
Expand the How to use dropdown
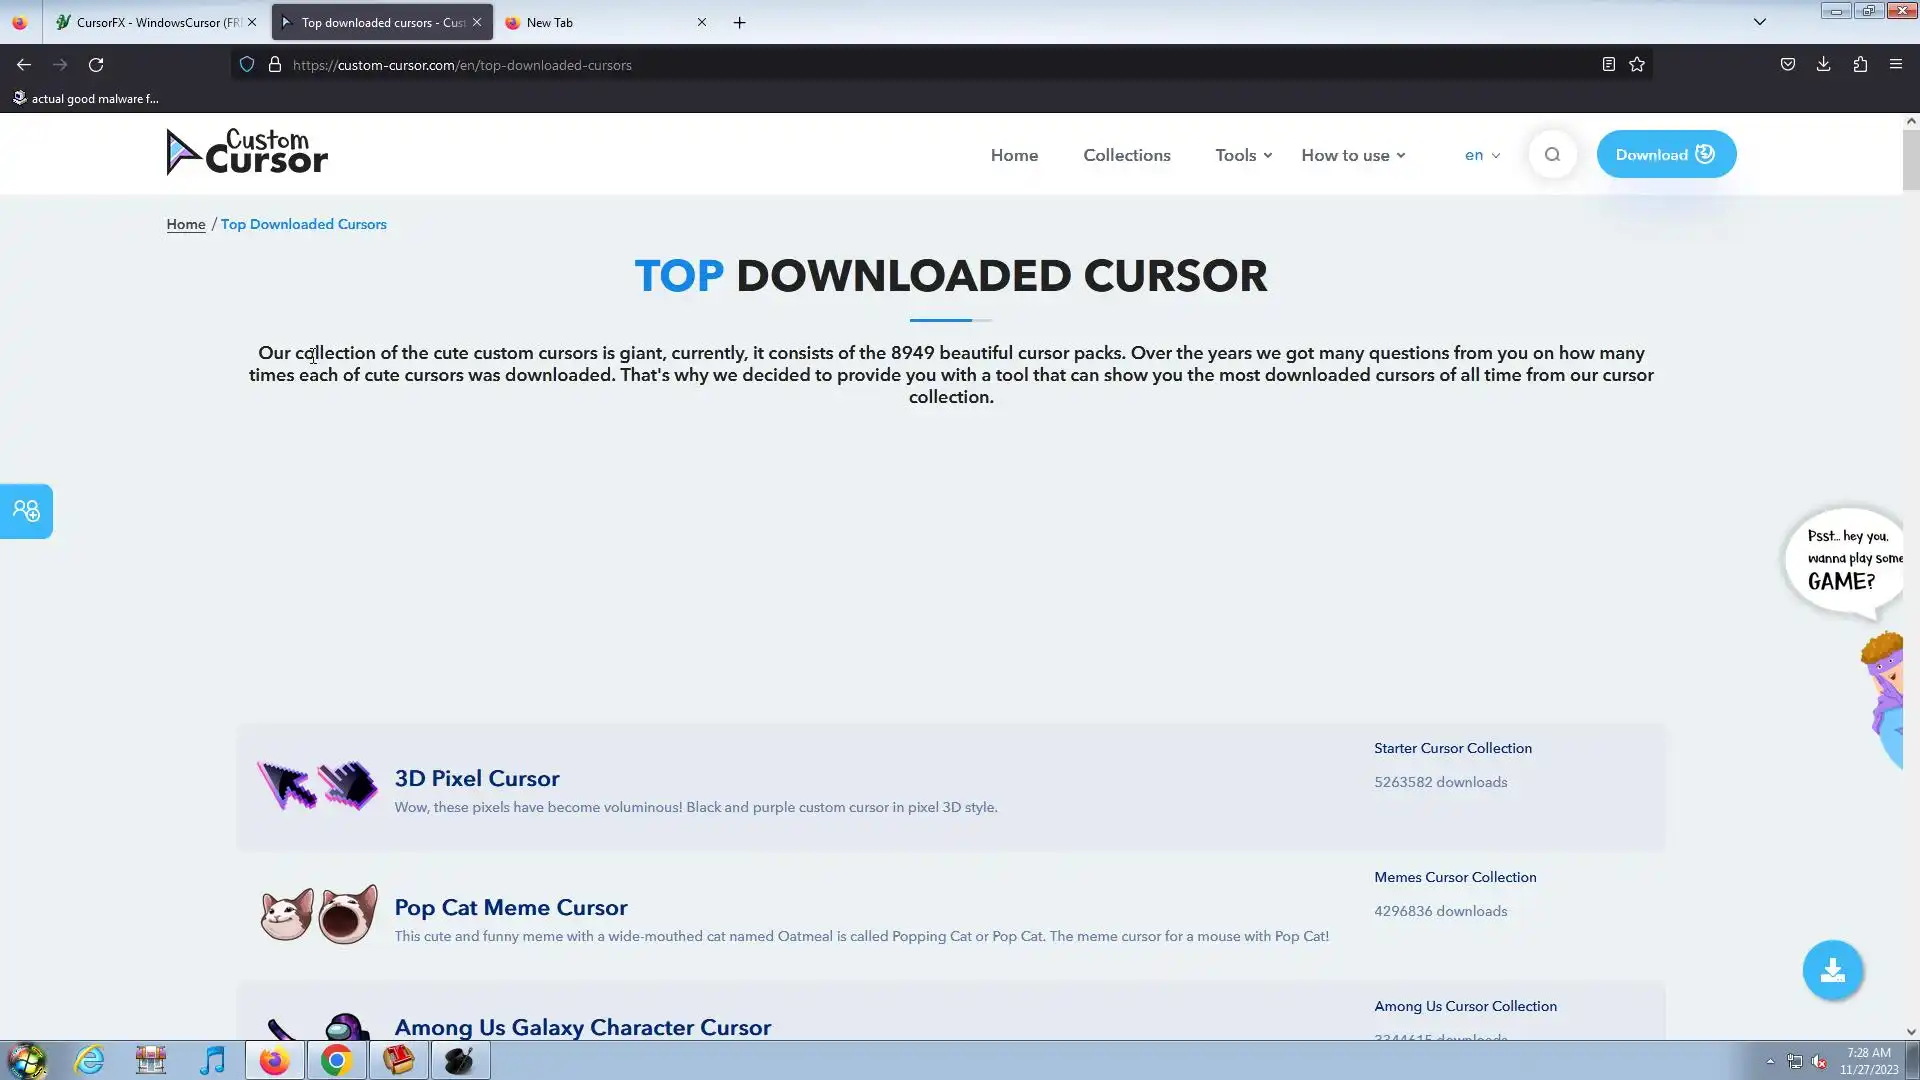[1352, 155]
